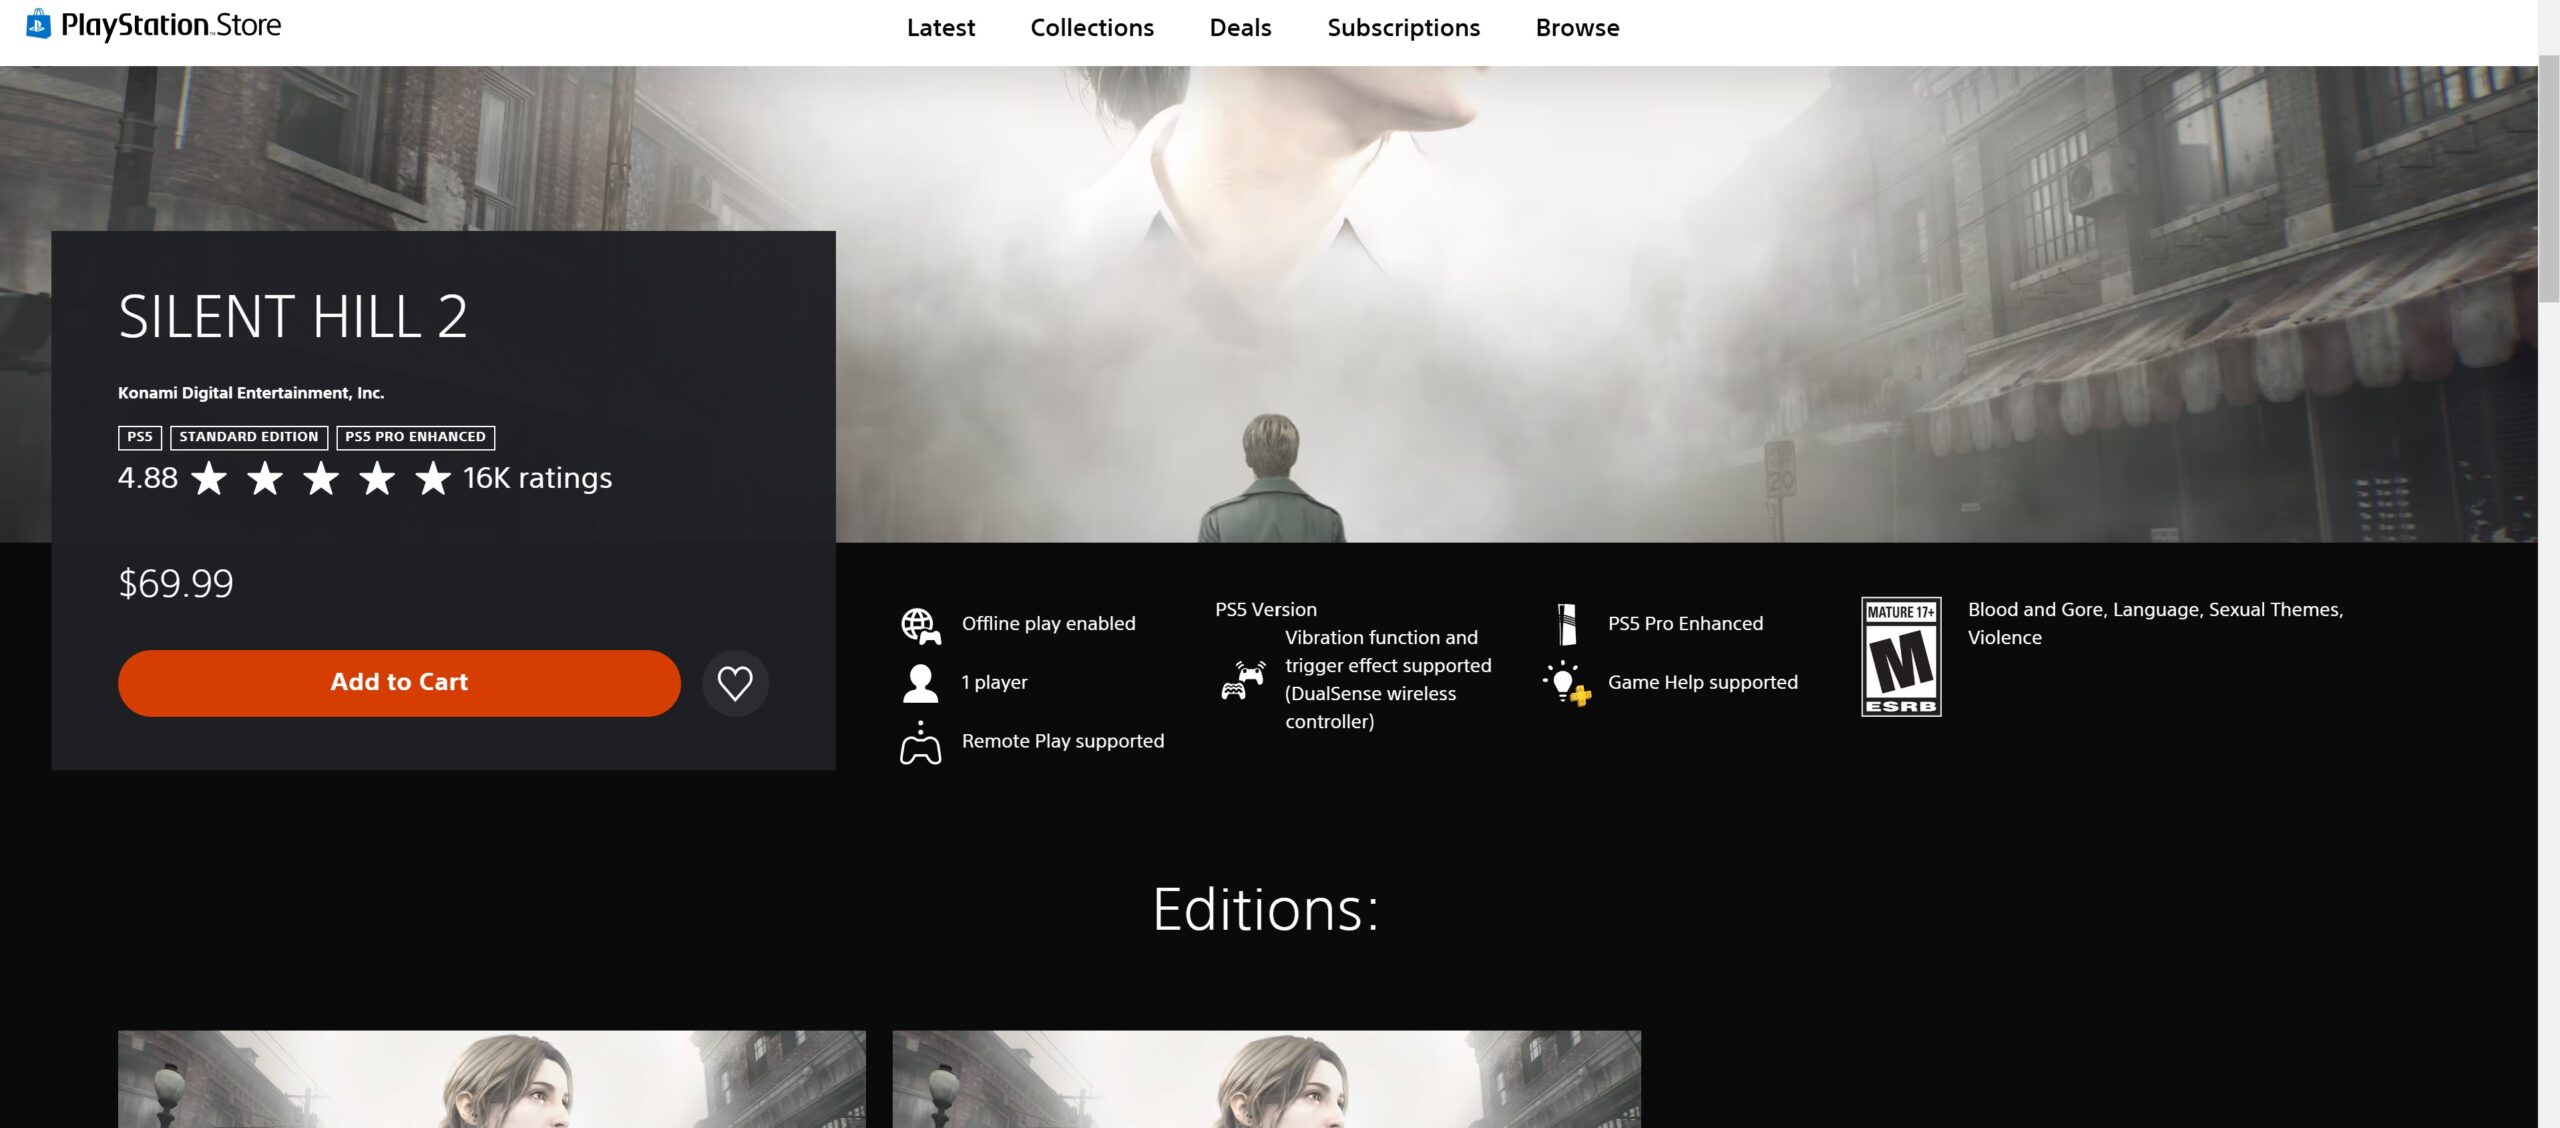The height and width of the screenshot is (1128, 2560).
Task: Click the Remote Play controller icon
Action: [x=920, y=743]
